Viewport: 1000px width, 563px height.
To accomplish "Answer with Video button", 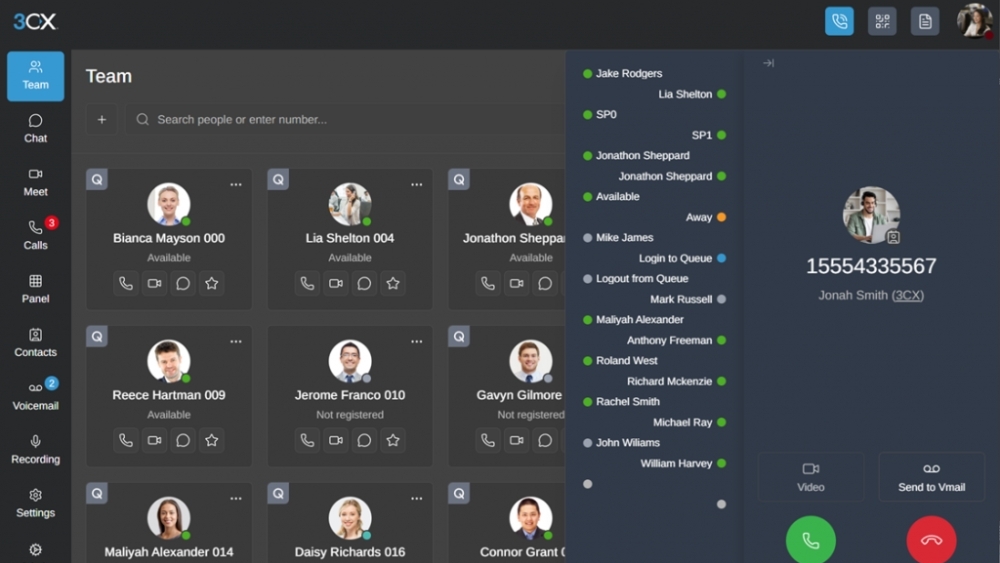I will [811, 477].
